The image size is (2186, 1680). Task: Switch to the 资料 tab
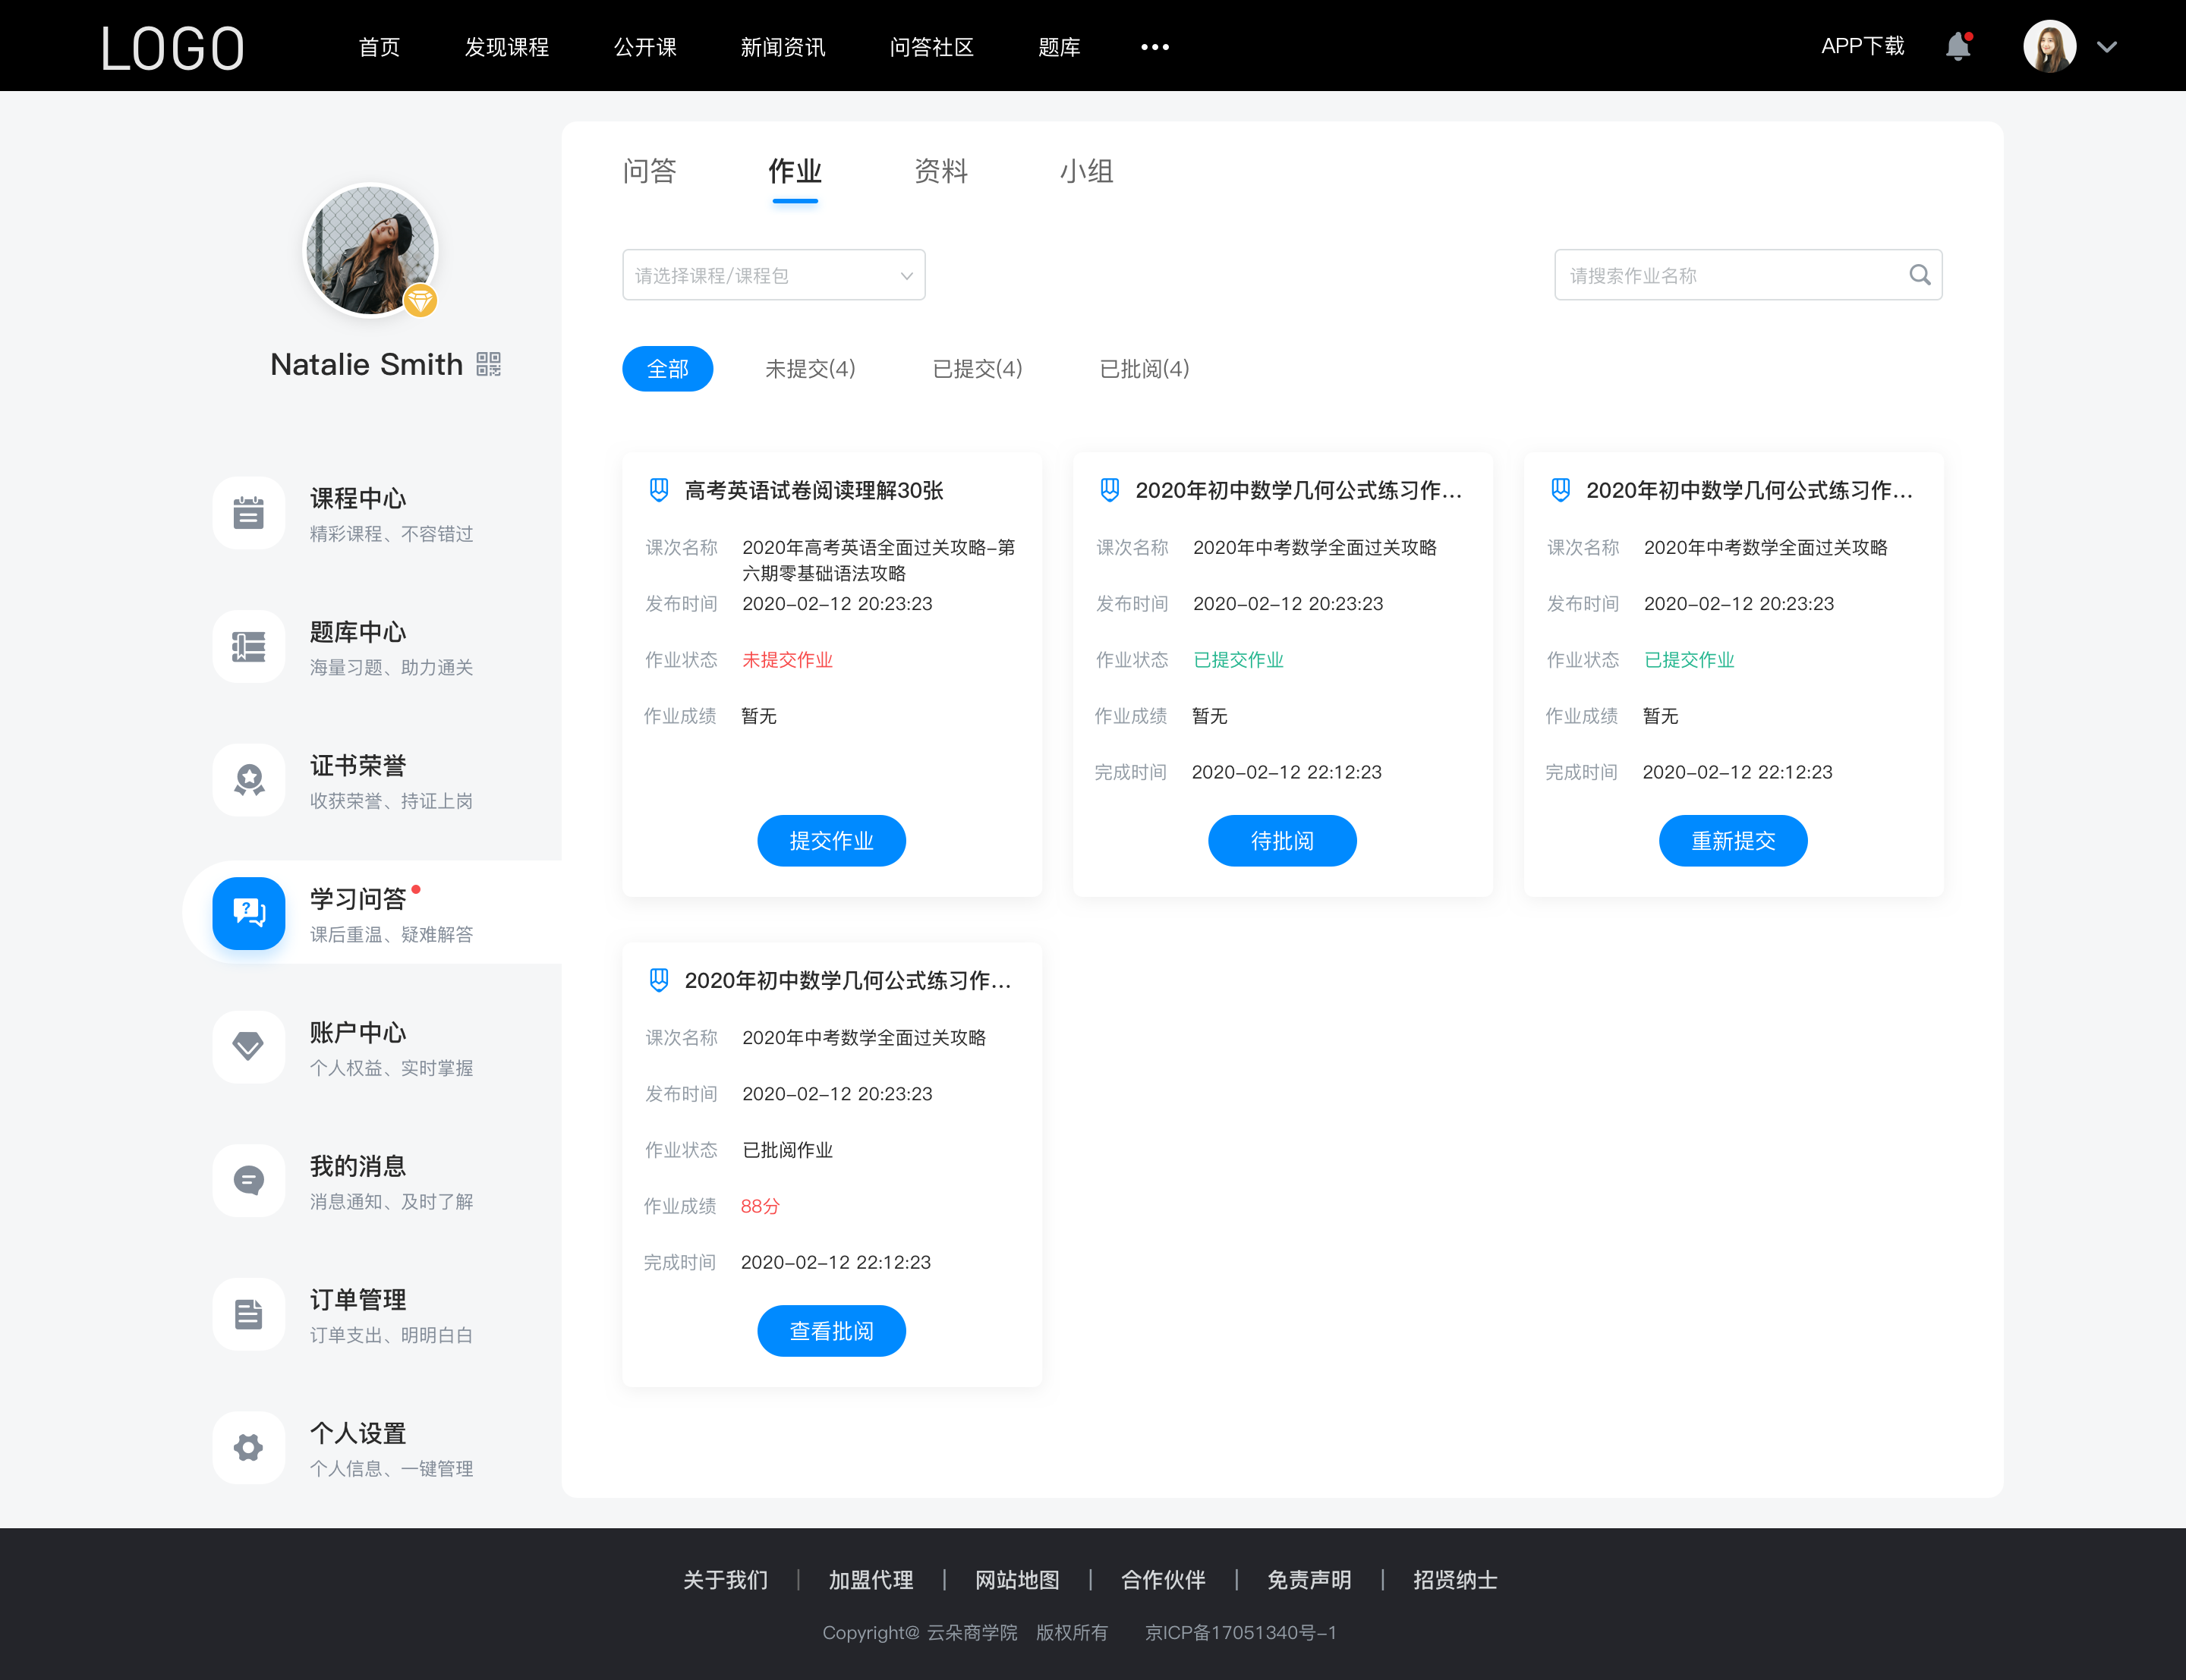coord(942,171)
